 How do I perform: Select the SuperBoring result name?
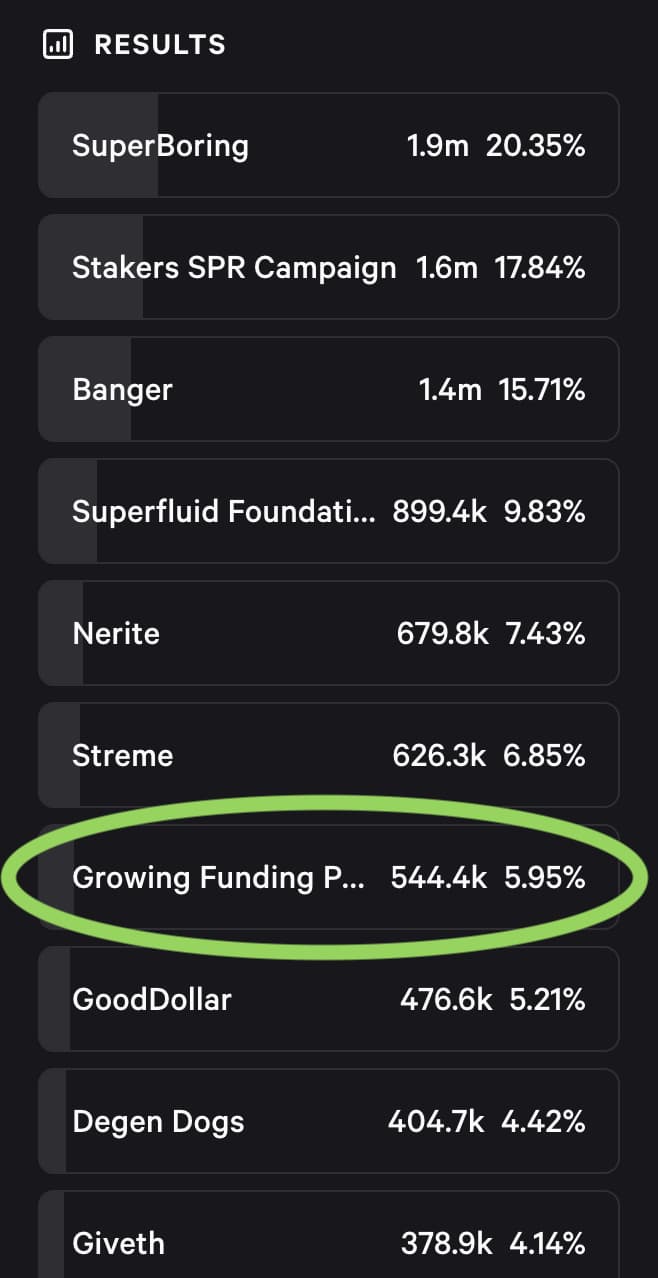click(160, 146)
